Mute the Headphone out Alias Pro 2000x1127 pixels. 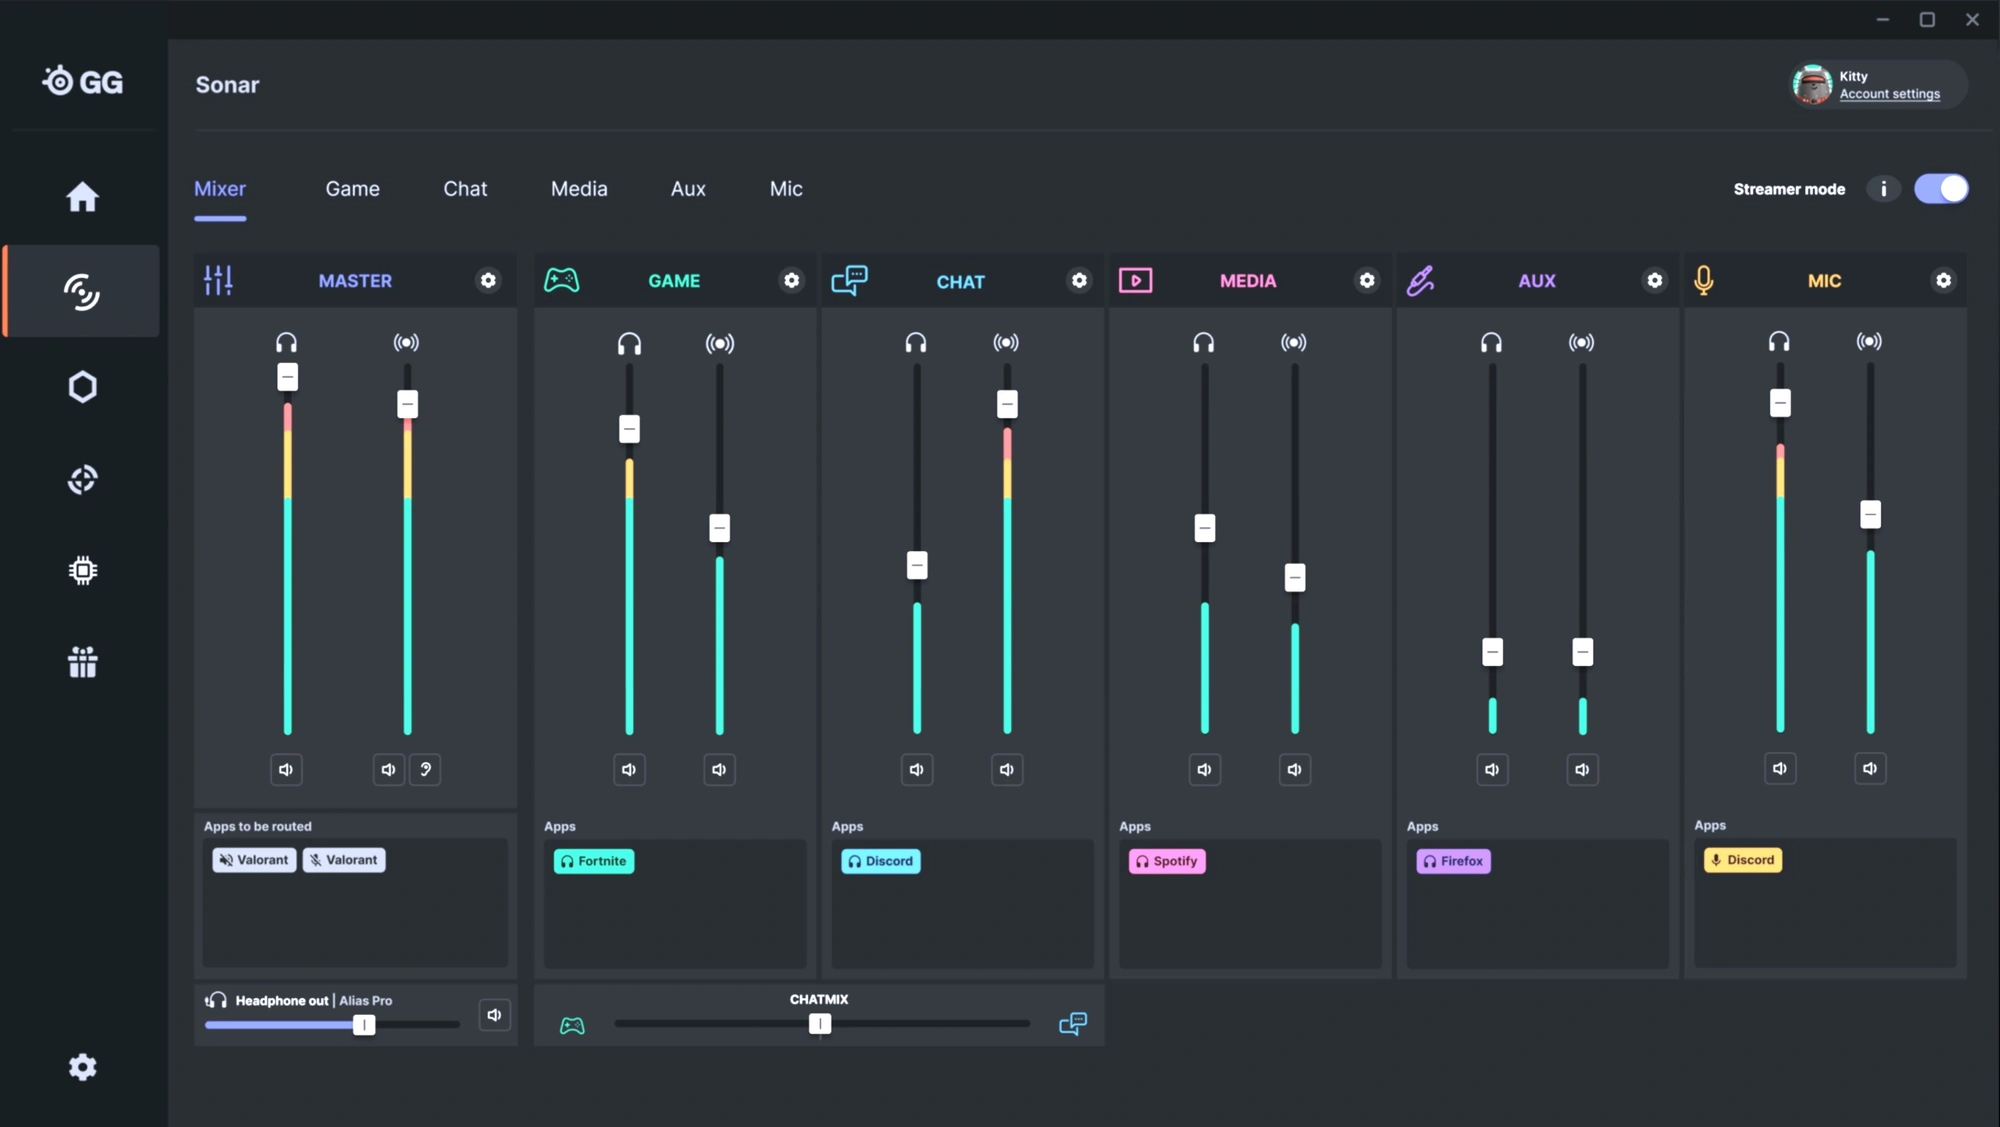(494, 1016)
